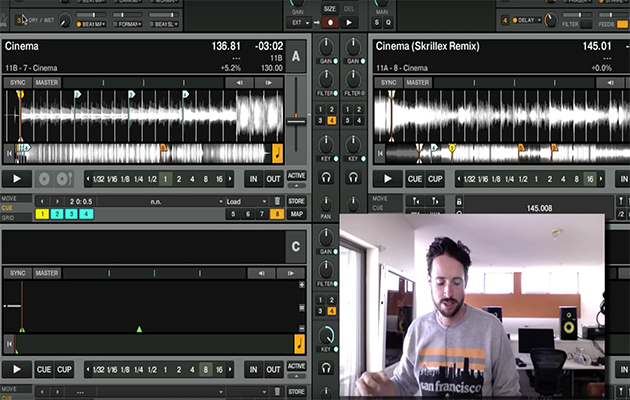Switch to the GRID tab on deck A
Viewport: 630px width, 400px height.
click(x=12, y=215)
